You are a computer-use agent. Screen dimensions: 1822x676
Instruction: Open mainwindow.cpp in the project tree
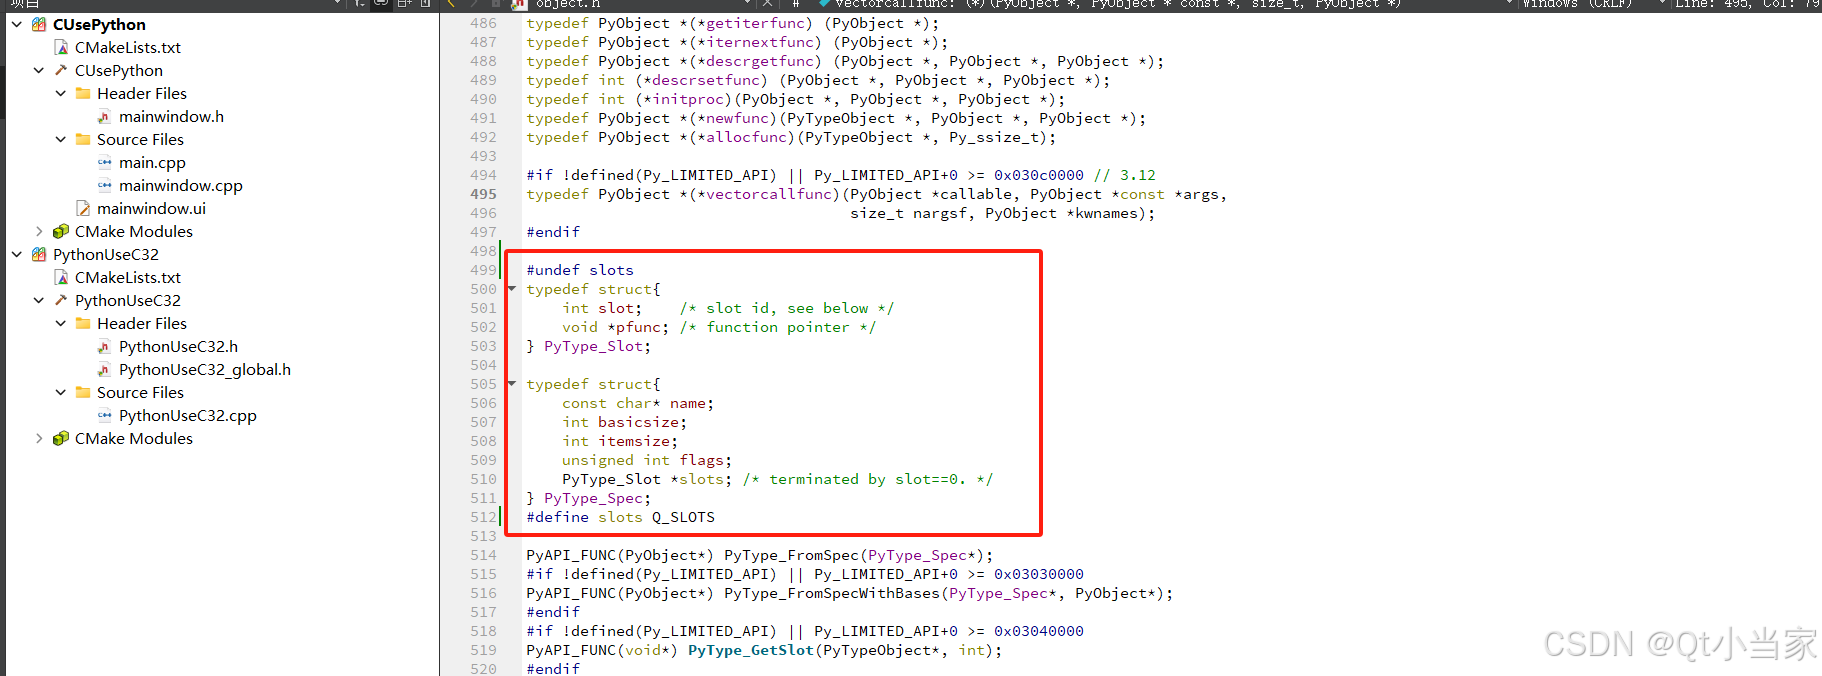180,185
